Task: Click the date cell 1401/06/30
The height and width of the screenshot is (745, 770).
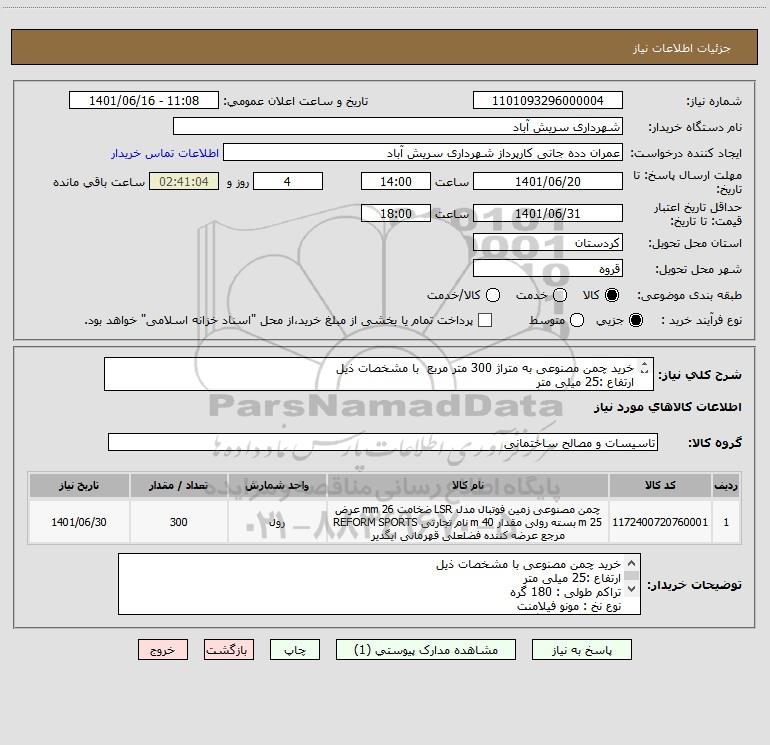Action: click(x=79, y=522)
